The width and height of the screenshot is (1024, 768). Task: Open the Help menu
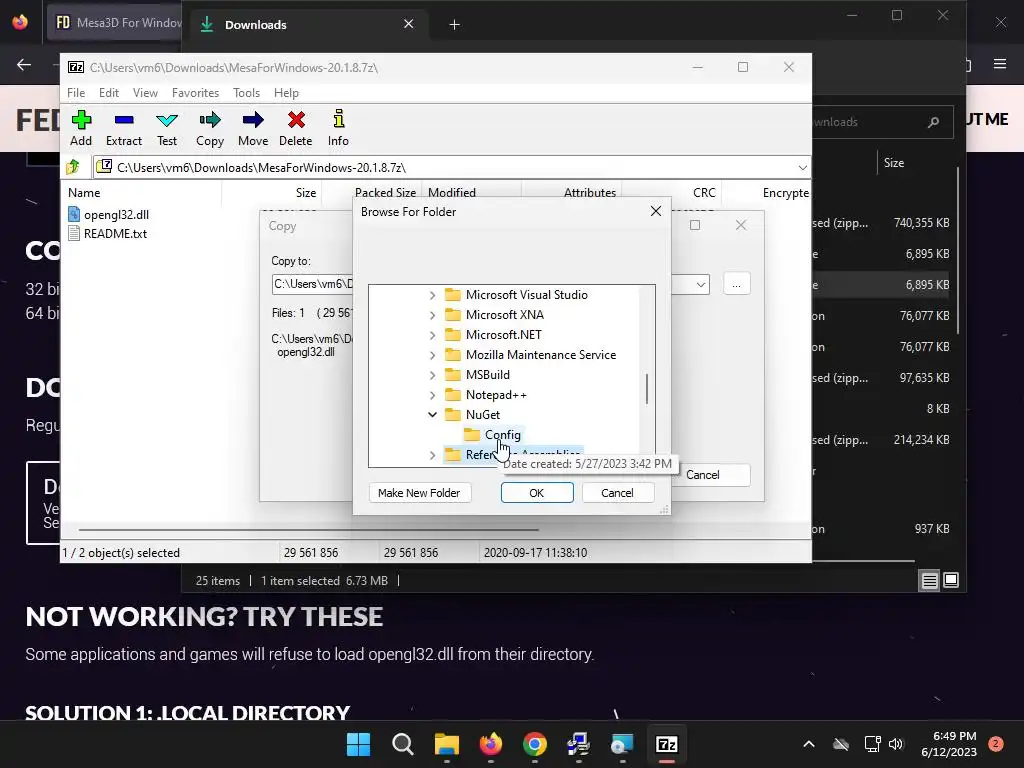point(286,93)
